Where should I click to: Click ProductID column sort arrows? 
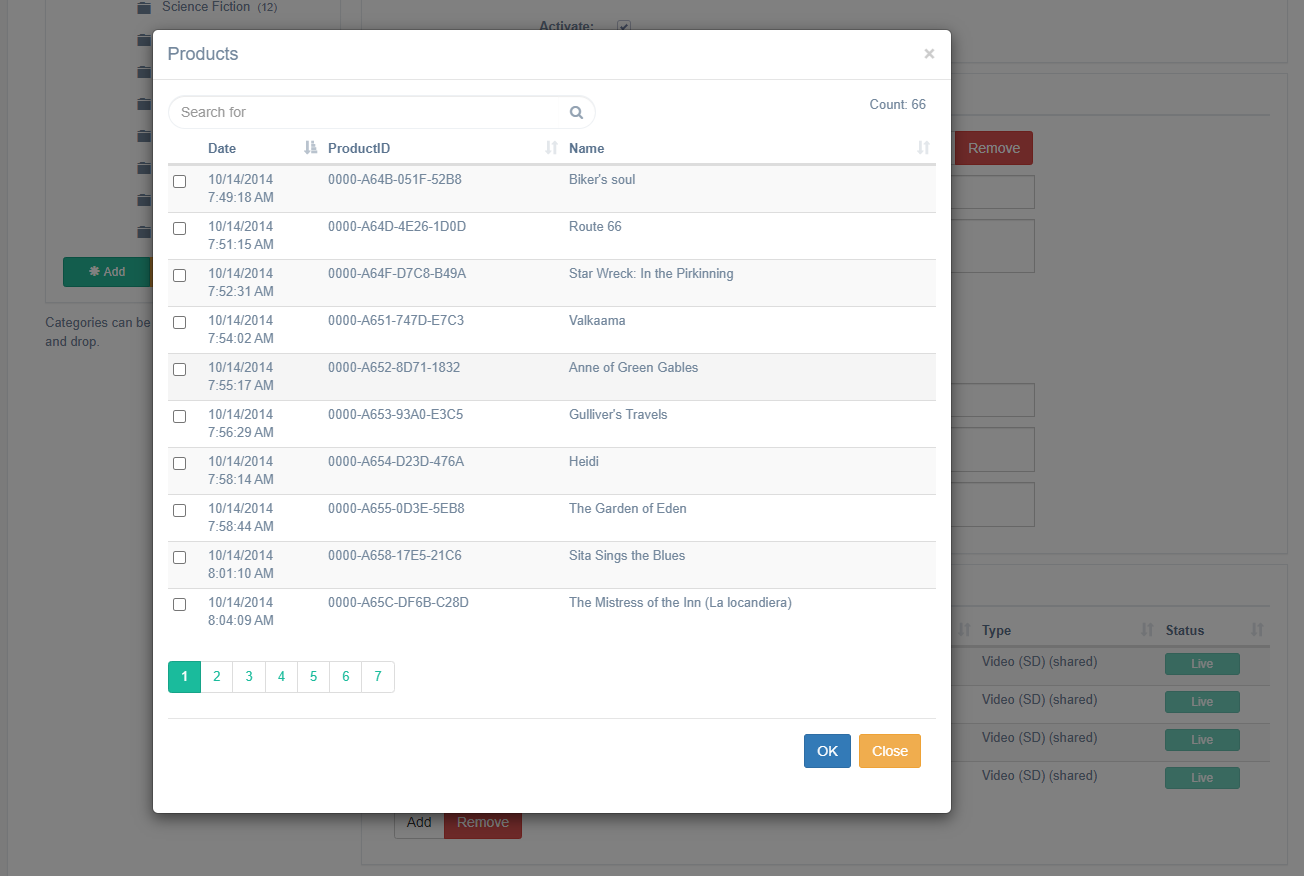click(551, 148)
